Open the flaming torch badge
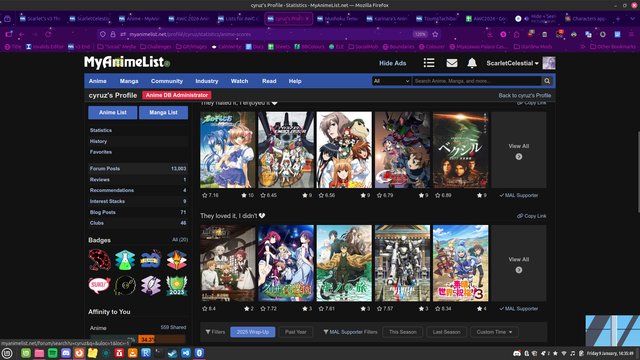 (x=176, y=260)
